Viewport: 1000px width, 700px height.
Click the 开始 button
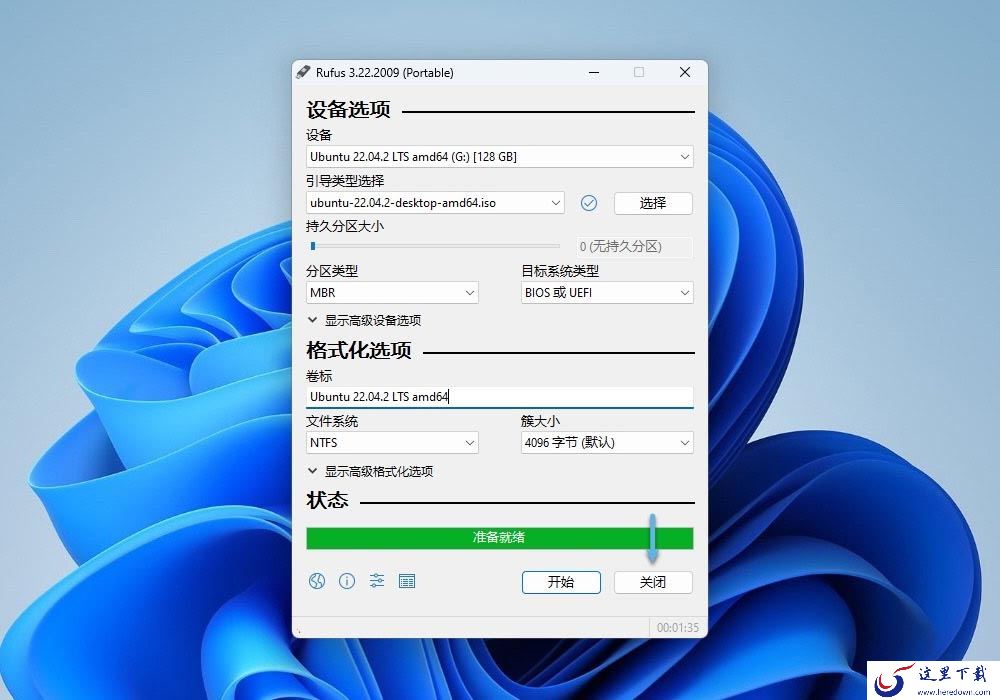(x=561, y=582)
